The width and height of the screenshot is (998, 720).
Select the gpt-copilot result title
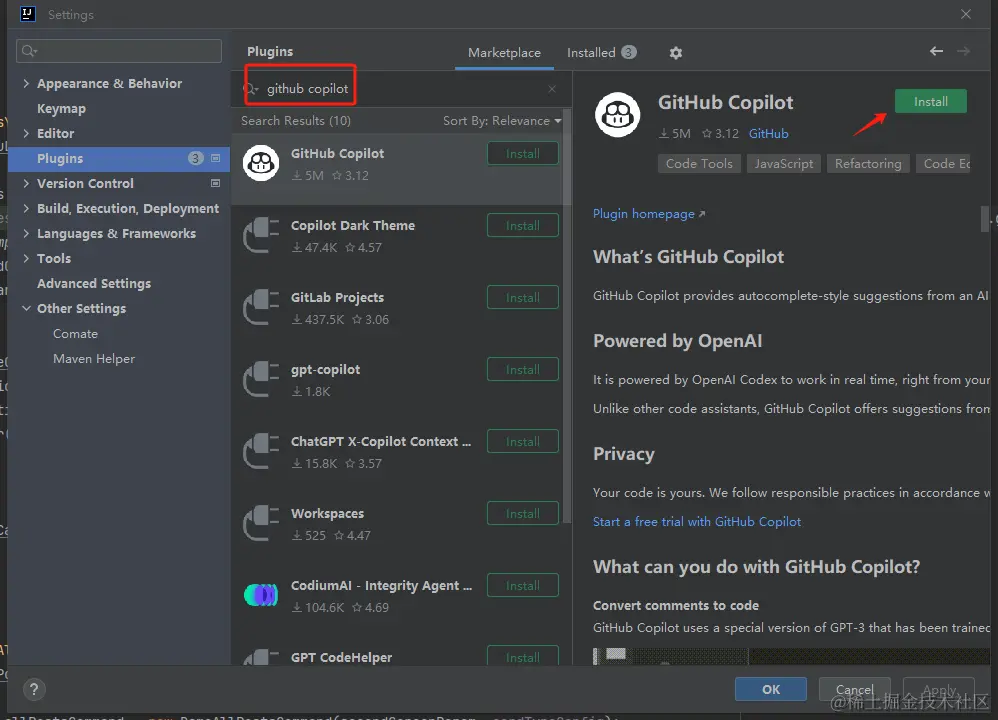(325, 369)
